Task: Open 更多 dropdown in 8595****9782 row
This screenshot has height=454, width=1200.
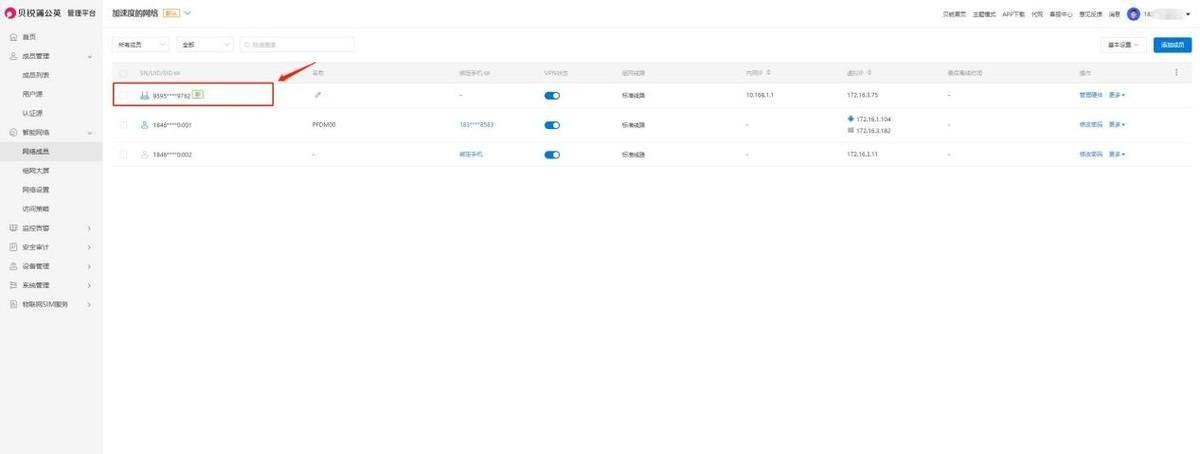Action: click(1117, 95)
